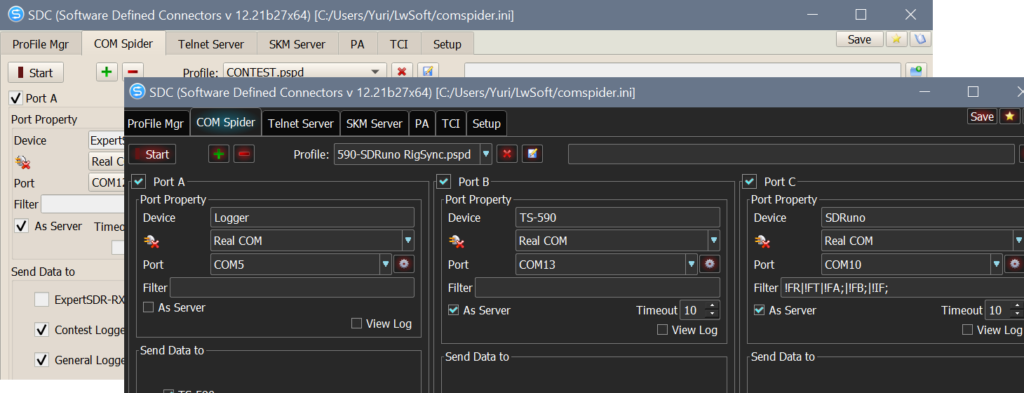Click the green plus icon in light window
This screenshot has width=1024, height=393.
106,72
